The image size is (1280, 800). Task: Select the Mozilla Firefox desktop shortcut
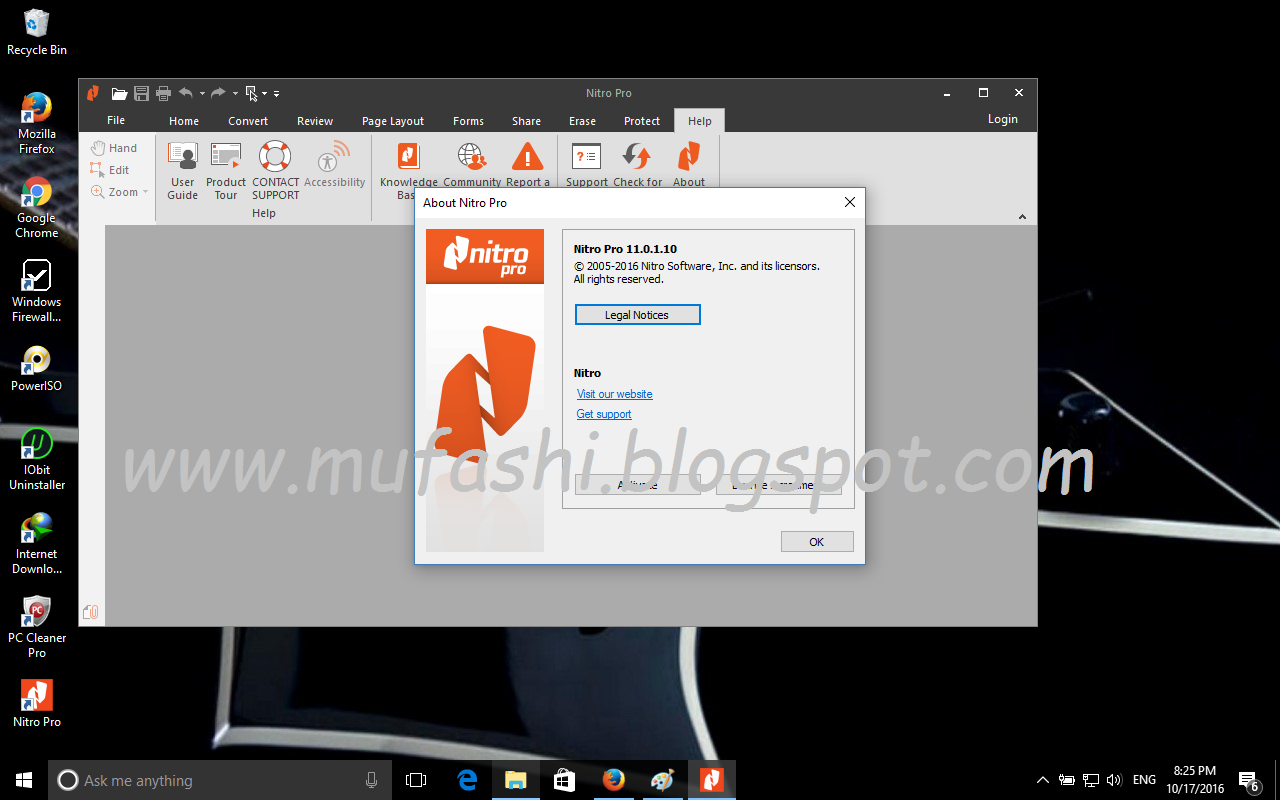tap(37, 124)
